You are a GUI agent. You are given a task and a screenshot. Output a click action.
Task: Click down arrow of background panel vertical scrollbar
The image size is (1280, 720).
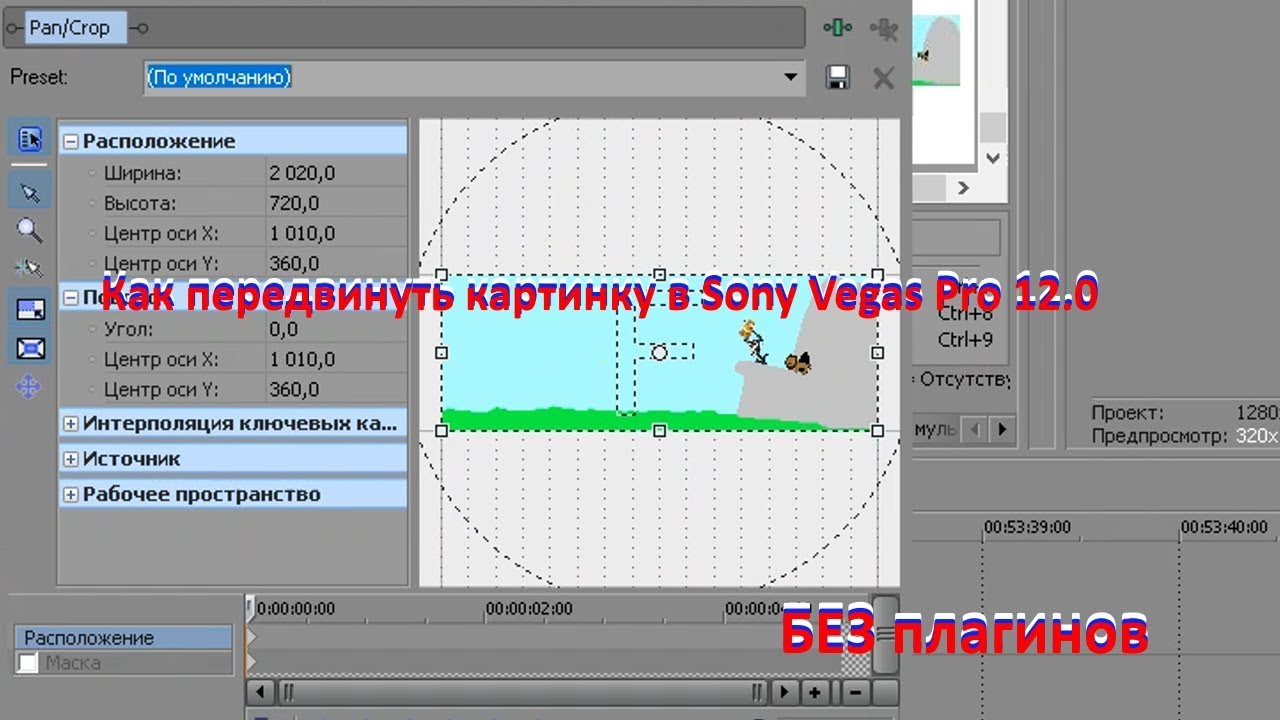[x=992, y=157]
